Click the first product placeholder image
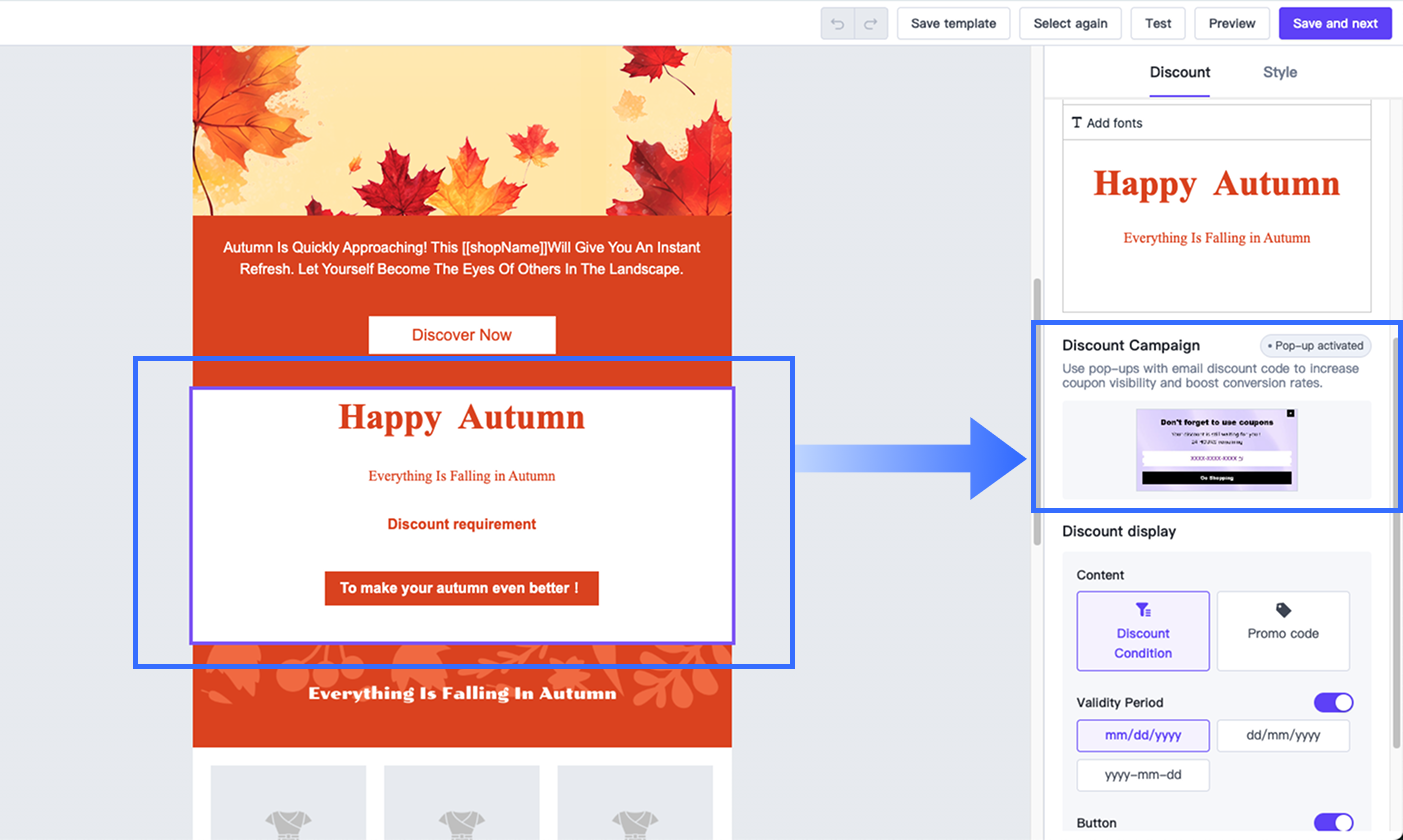The height and width of the screenshot is (840, 1403). pos(288,803)
